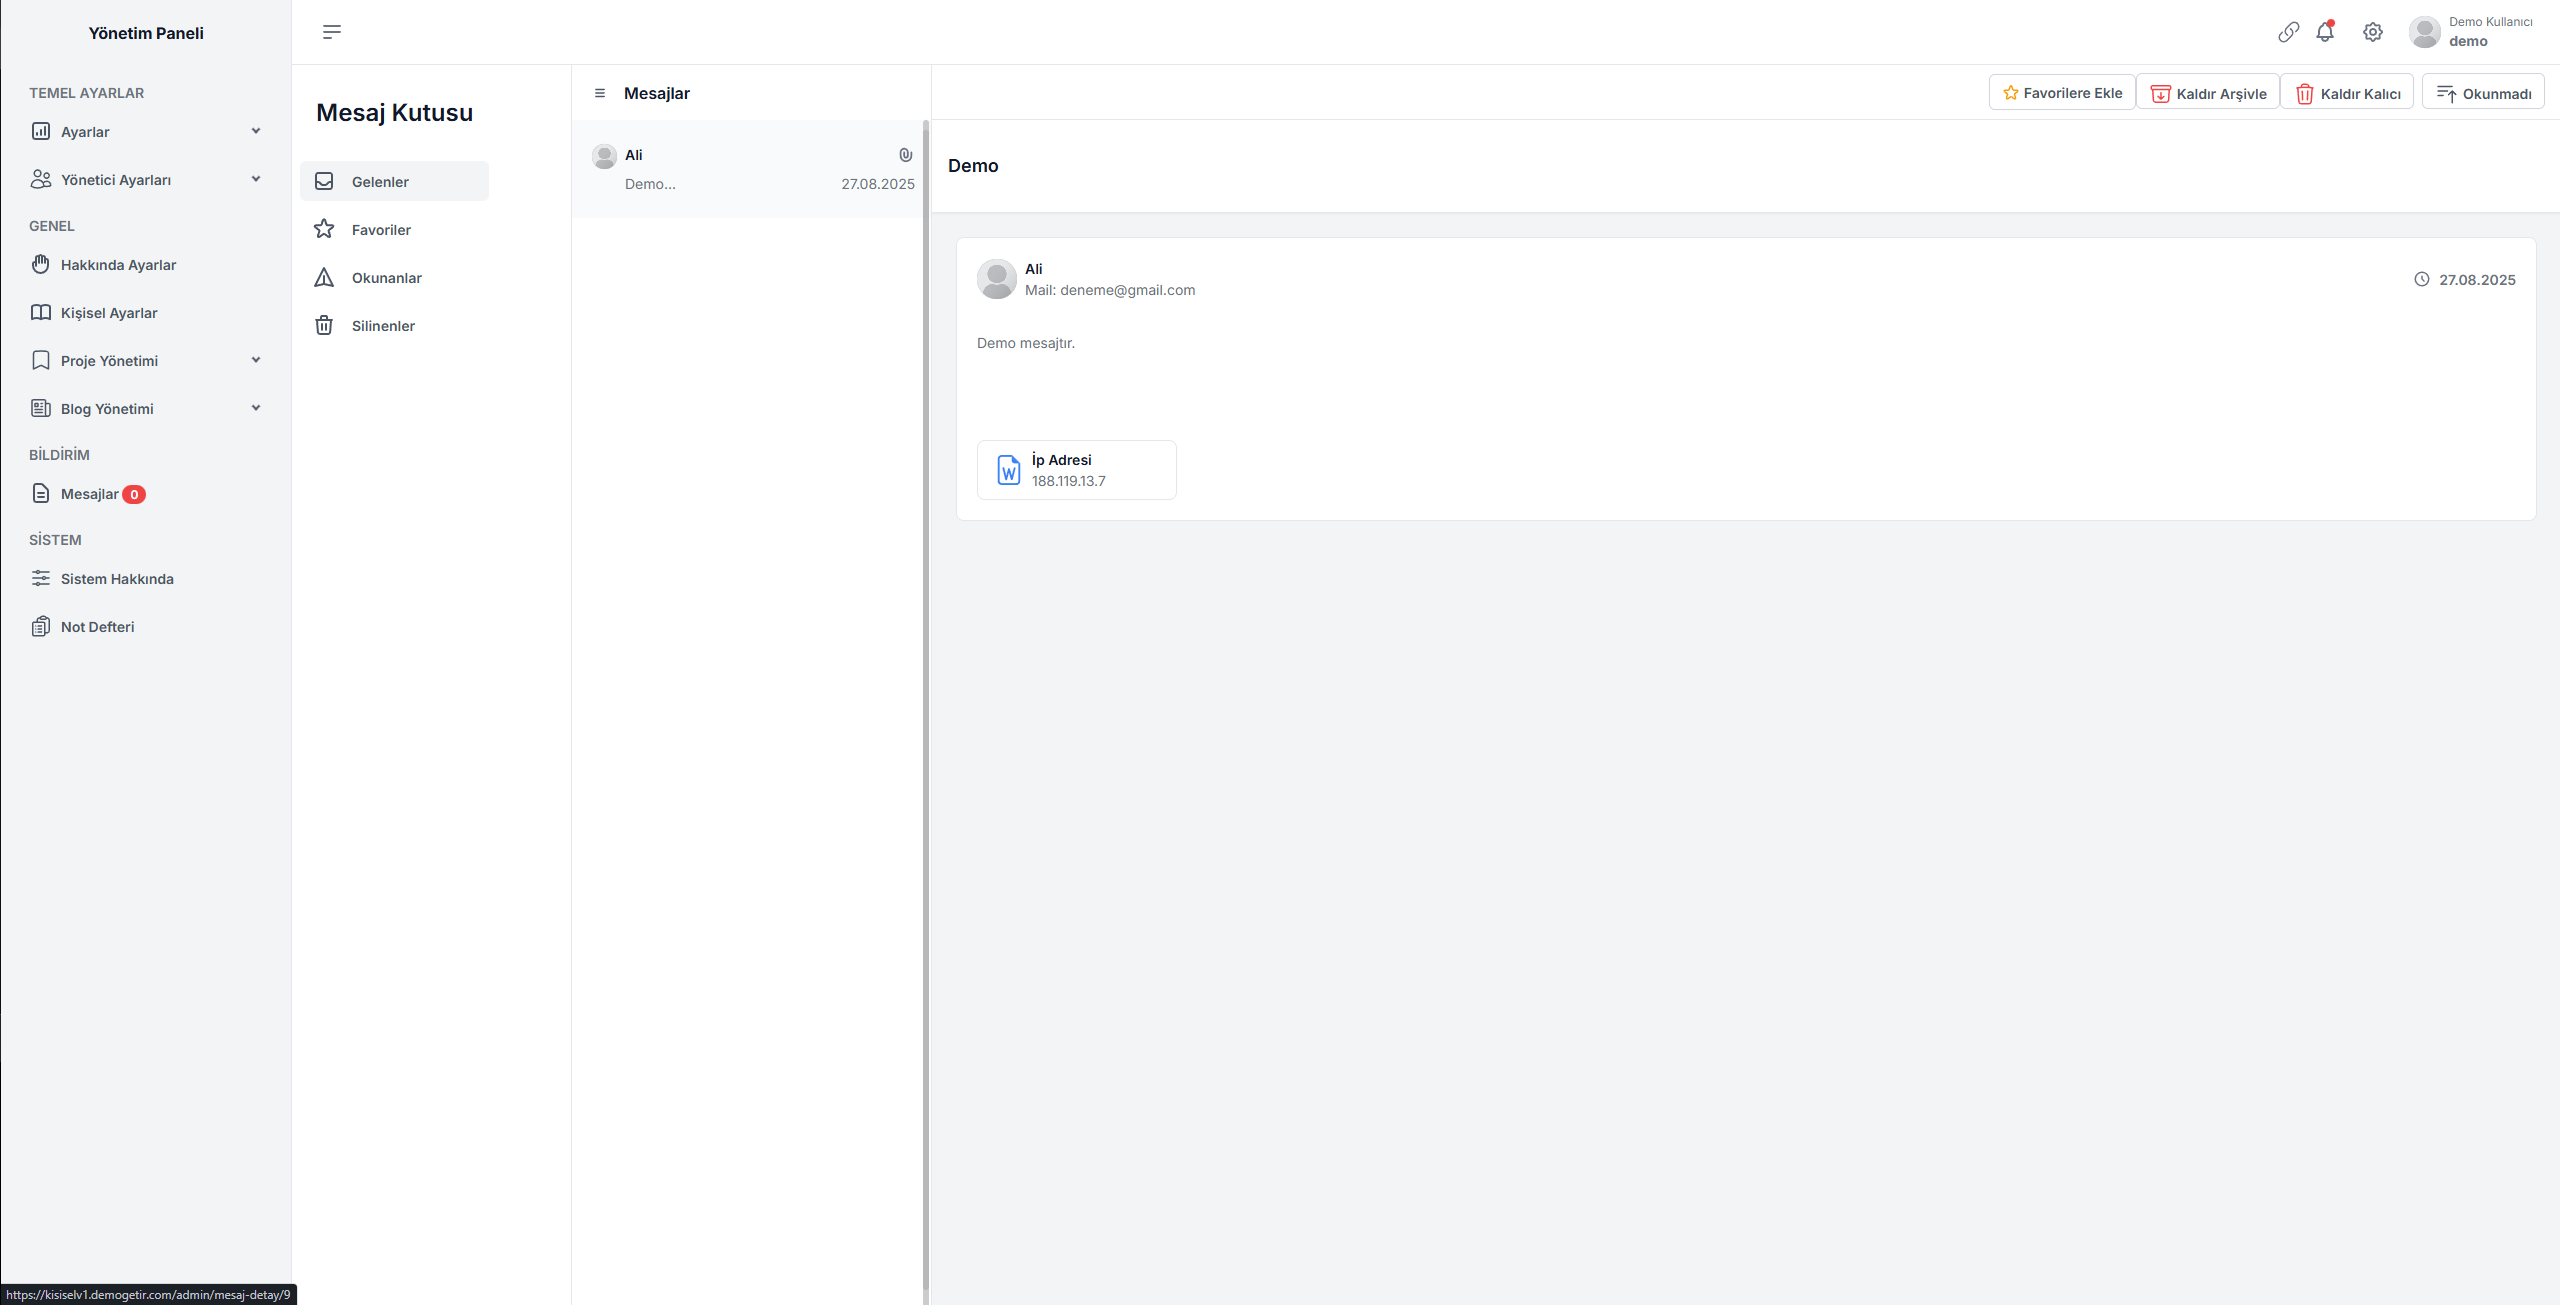Archive message using Kaldır Arşivle button
The height and width of the screenshot is (1305, 2560).
click(x=2208, y=93)
